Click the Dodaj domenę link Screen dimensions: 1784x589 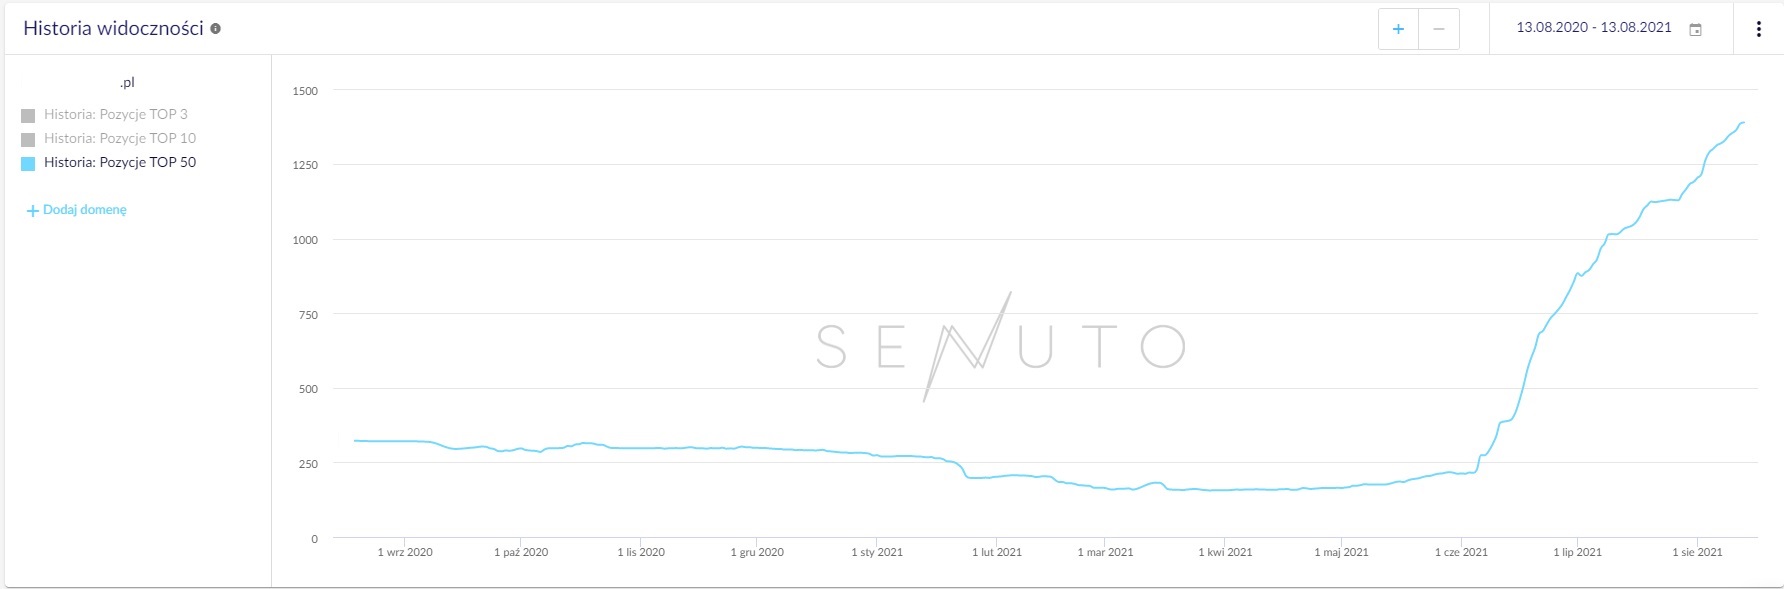tap(85, 210)
